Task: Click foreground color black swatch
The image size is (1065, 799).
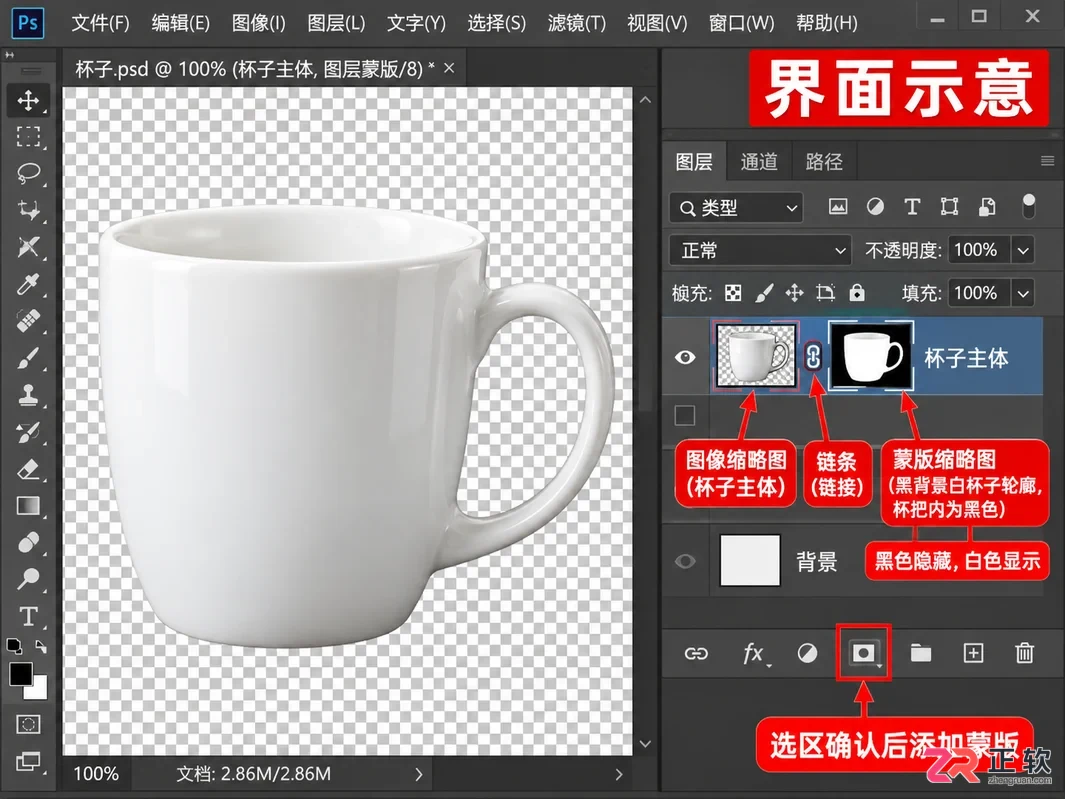Action: [x=20, y=674]
